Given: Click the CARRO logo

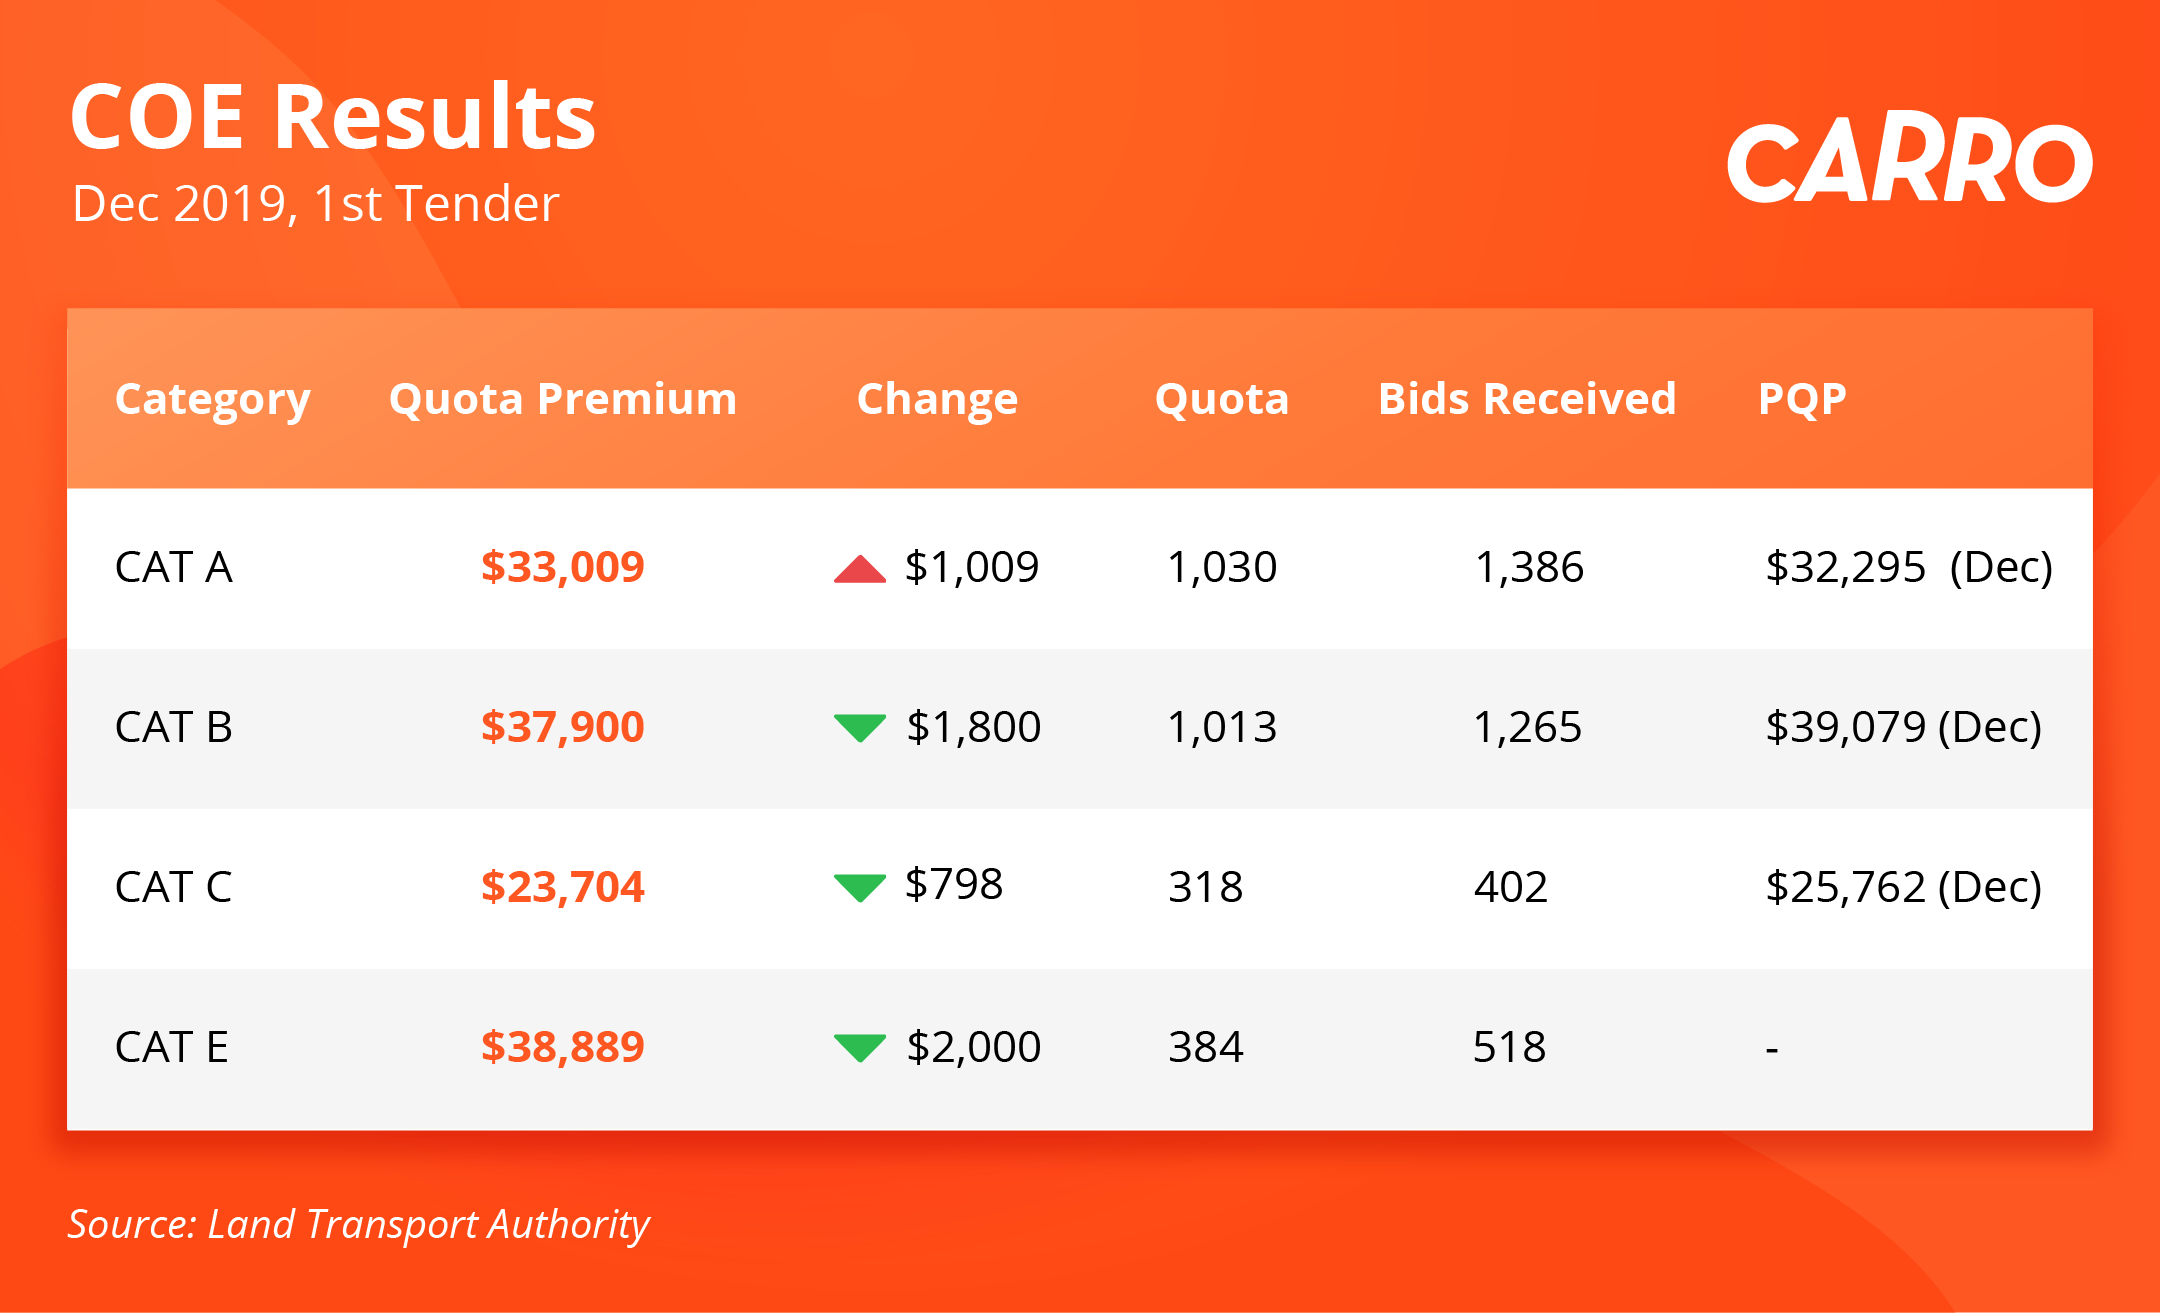Looking at the screenshot, I should [x=1910, y=162].
